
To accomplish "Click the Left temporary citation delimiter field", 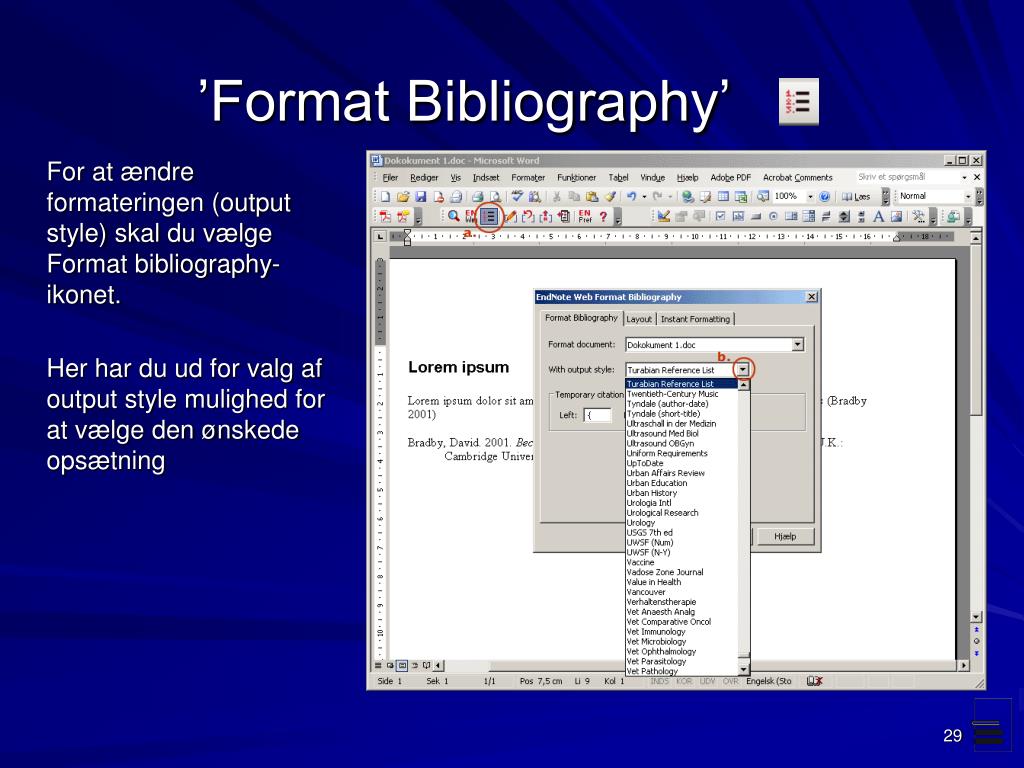I will [x=598, y=415].
